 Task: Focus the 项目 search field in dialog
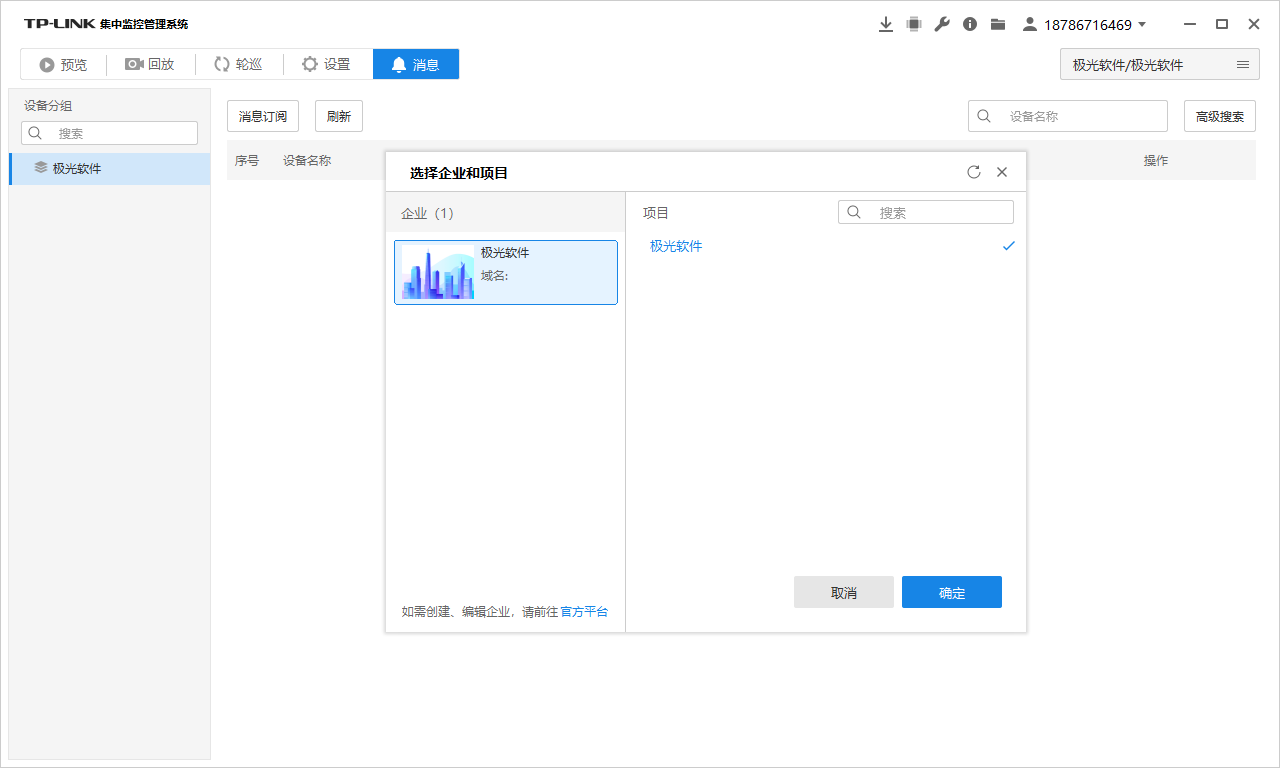[926, 212]
